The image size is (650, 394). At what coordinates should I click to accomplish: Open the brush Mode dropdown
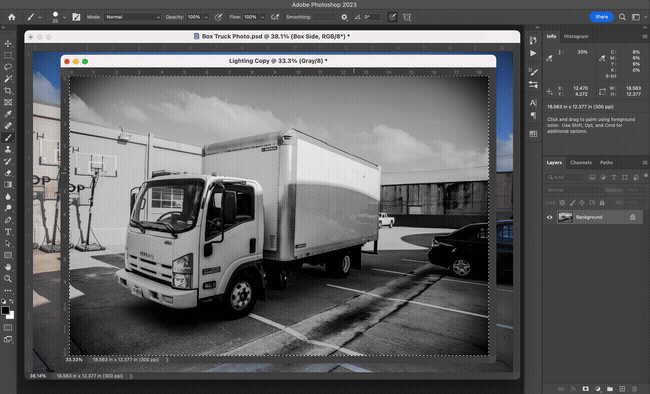click(x=132, y=17)
